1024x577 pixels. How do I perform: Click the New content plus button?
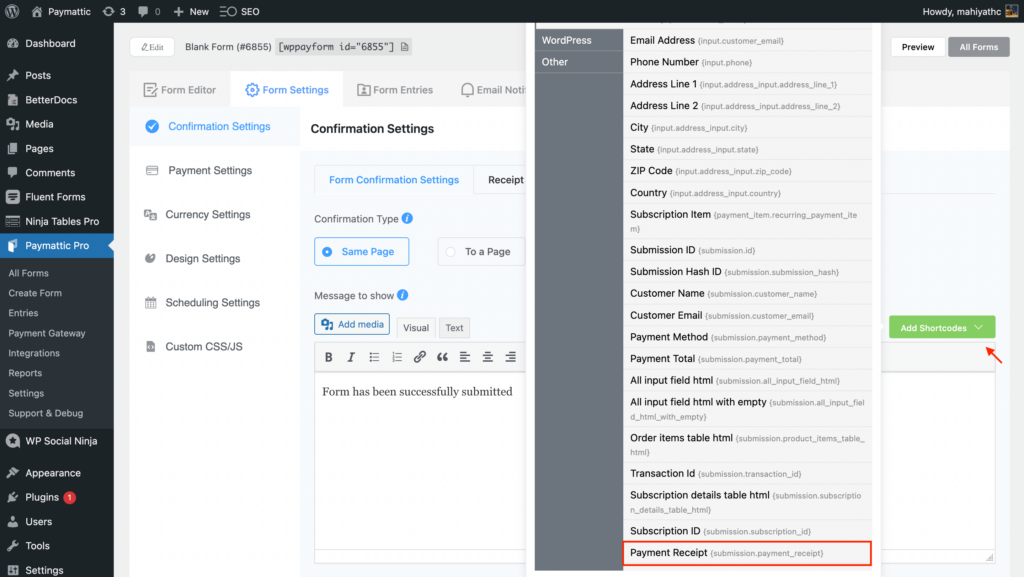(191, 12)
